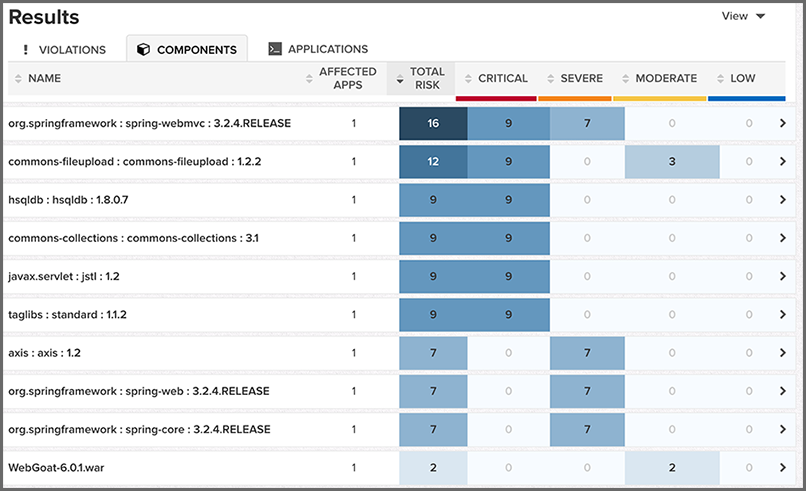Expand spring-core row details arrow

pyautogui.click(x=783, y=429)
